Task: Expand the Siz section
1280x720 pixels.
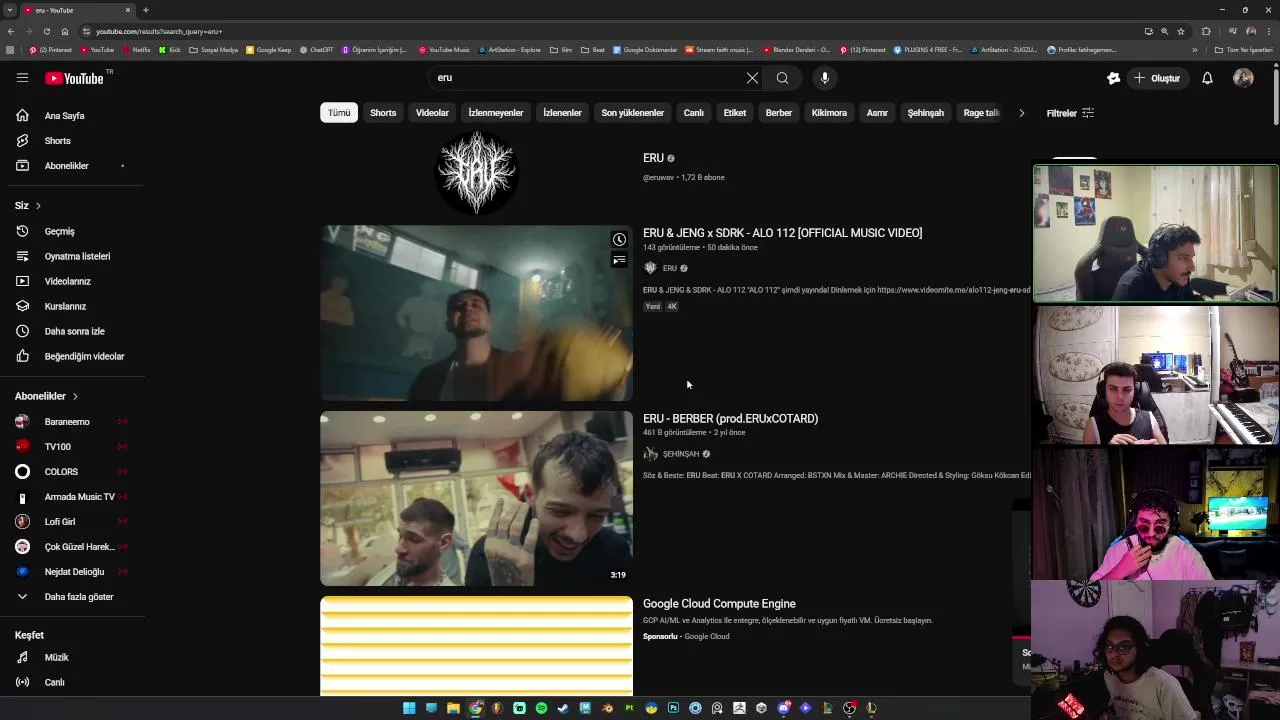Action: pyautogui.click(x=28, y=205)
